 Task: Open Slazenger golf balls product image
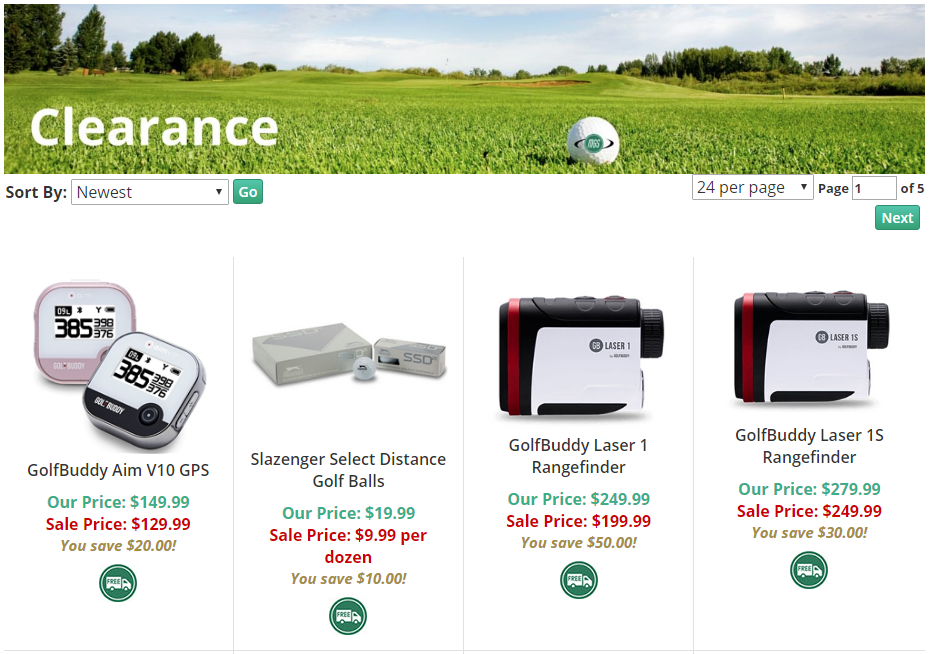click(348, 354)
